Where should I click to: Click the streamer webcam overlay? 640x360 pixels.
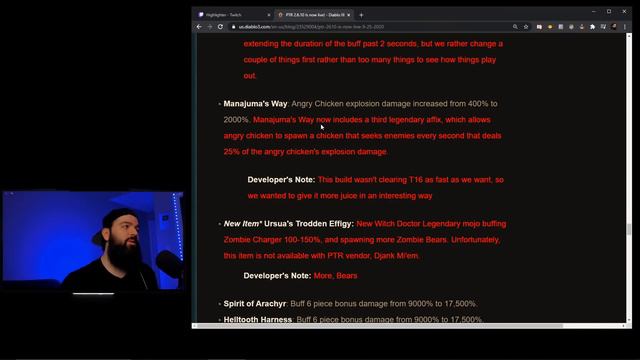[93, 241]
